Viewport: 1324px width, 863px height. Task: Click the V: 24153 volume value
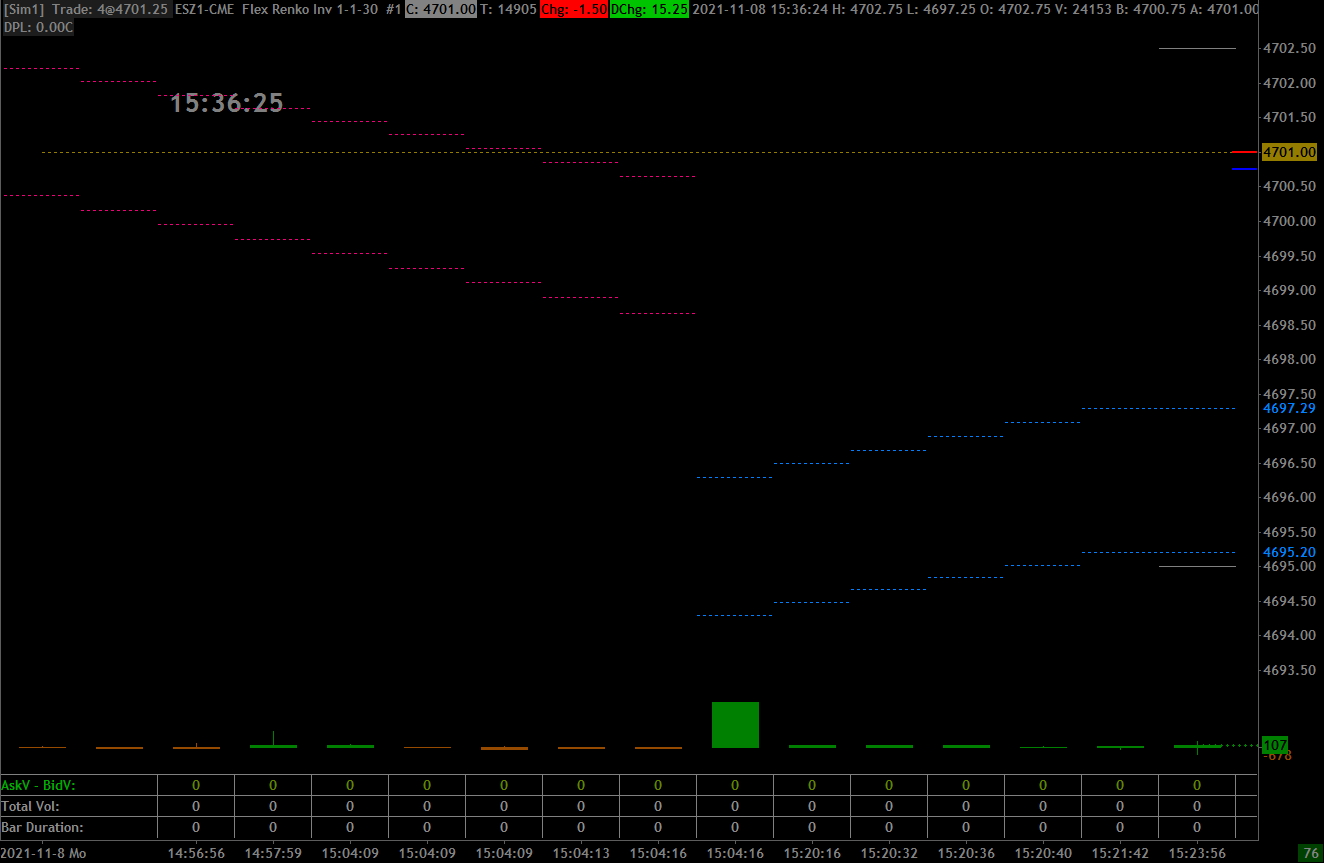(1085, 9)
